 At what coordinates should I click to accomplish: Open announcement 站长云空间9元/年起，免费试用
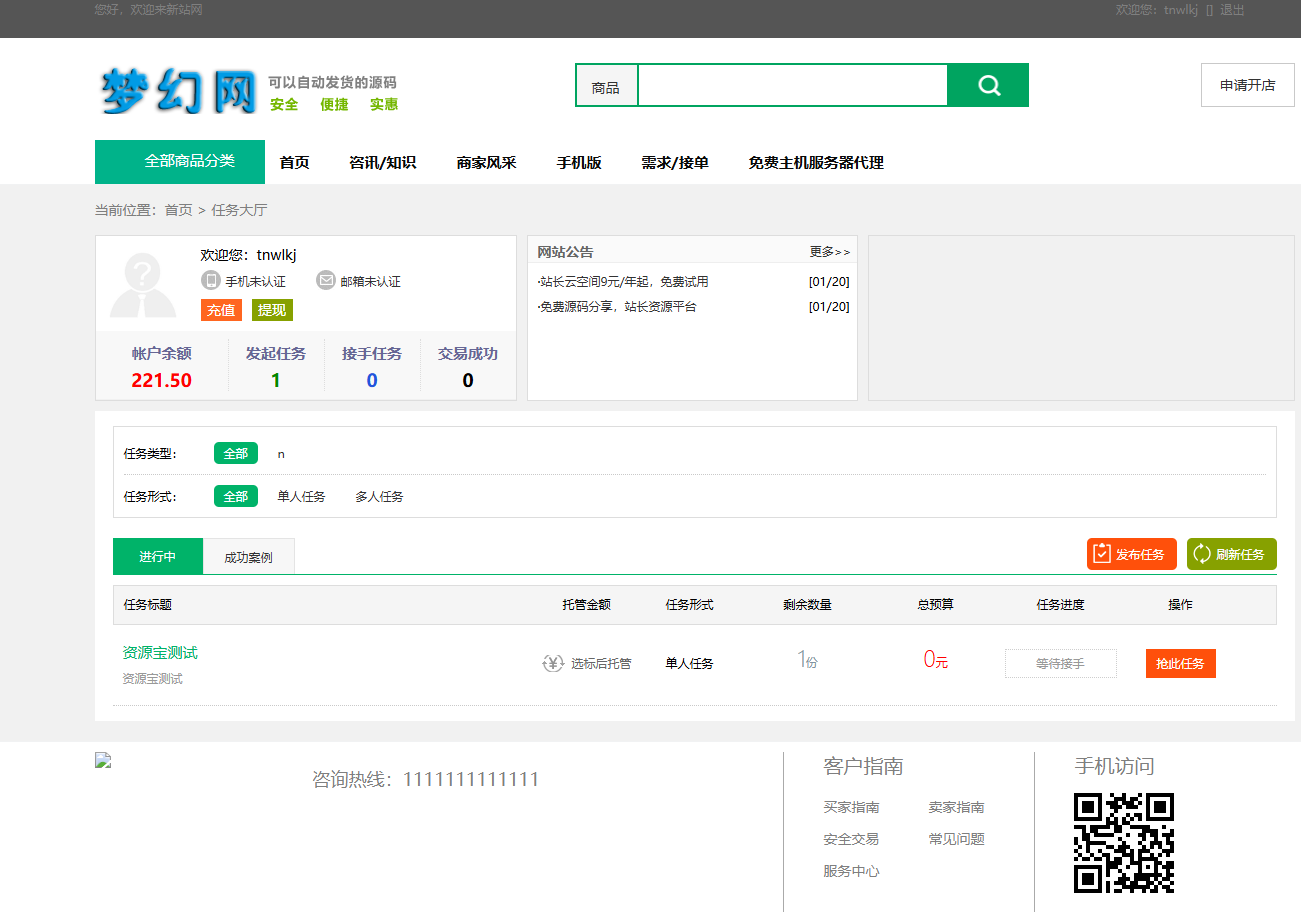623,282
